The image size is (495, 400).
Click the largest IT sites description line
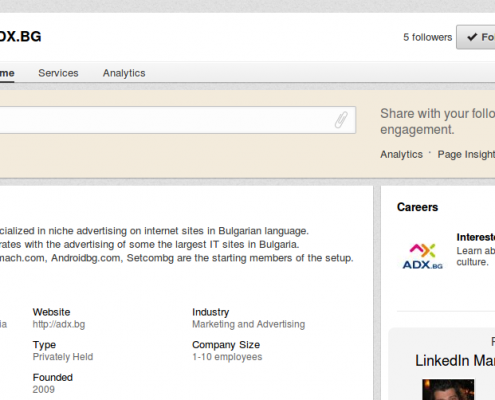coord(150,244)
